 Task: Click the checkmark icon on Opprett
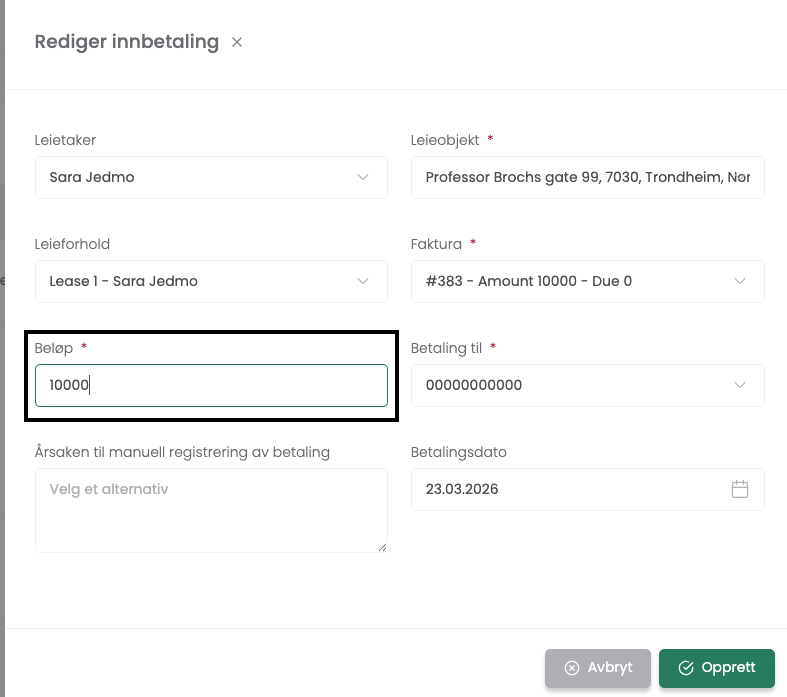(x=686, y=668)
